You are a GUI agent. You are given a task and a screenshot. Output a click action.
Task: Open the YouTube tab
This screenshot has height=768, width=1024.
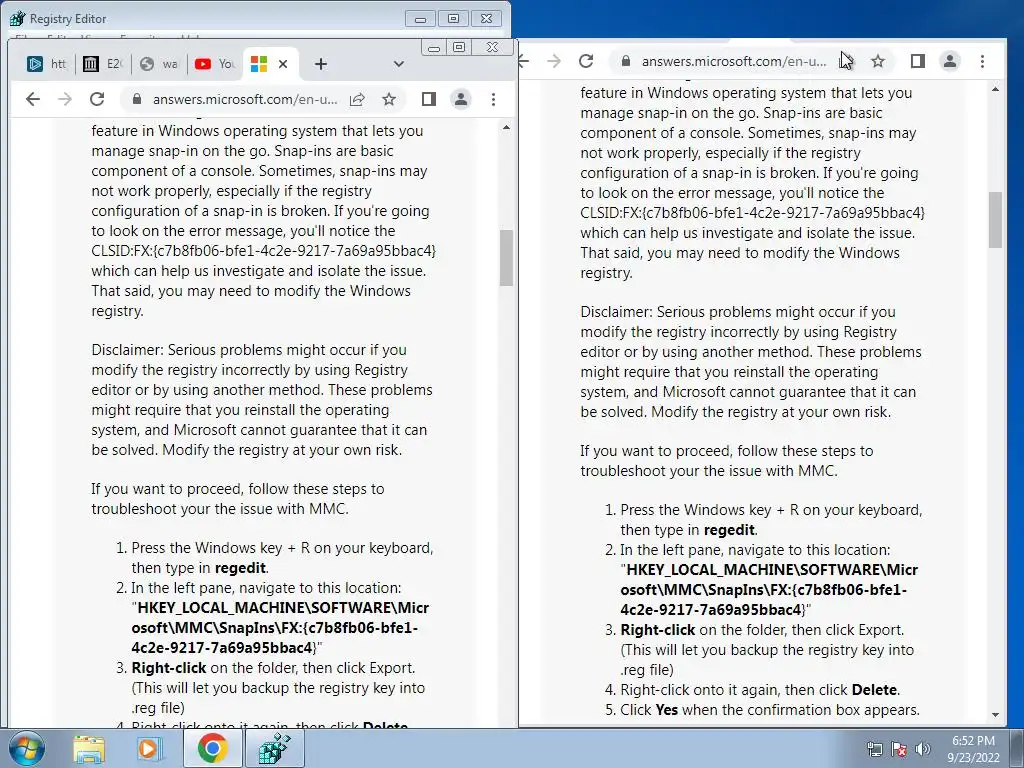click(x=214, y=64)
